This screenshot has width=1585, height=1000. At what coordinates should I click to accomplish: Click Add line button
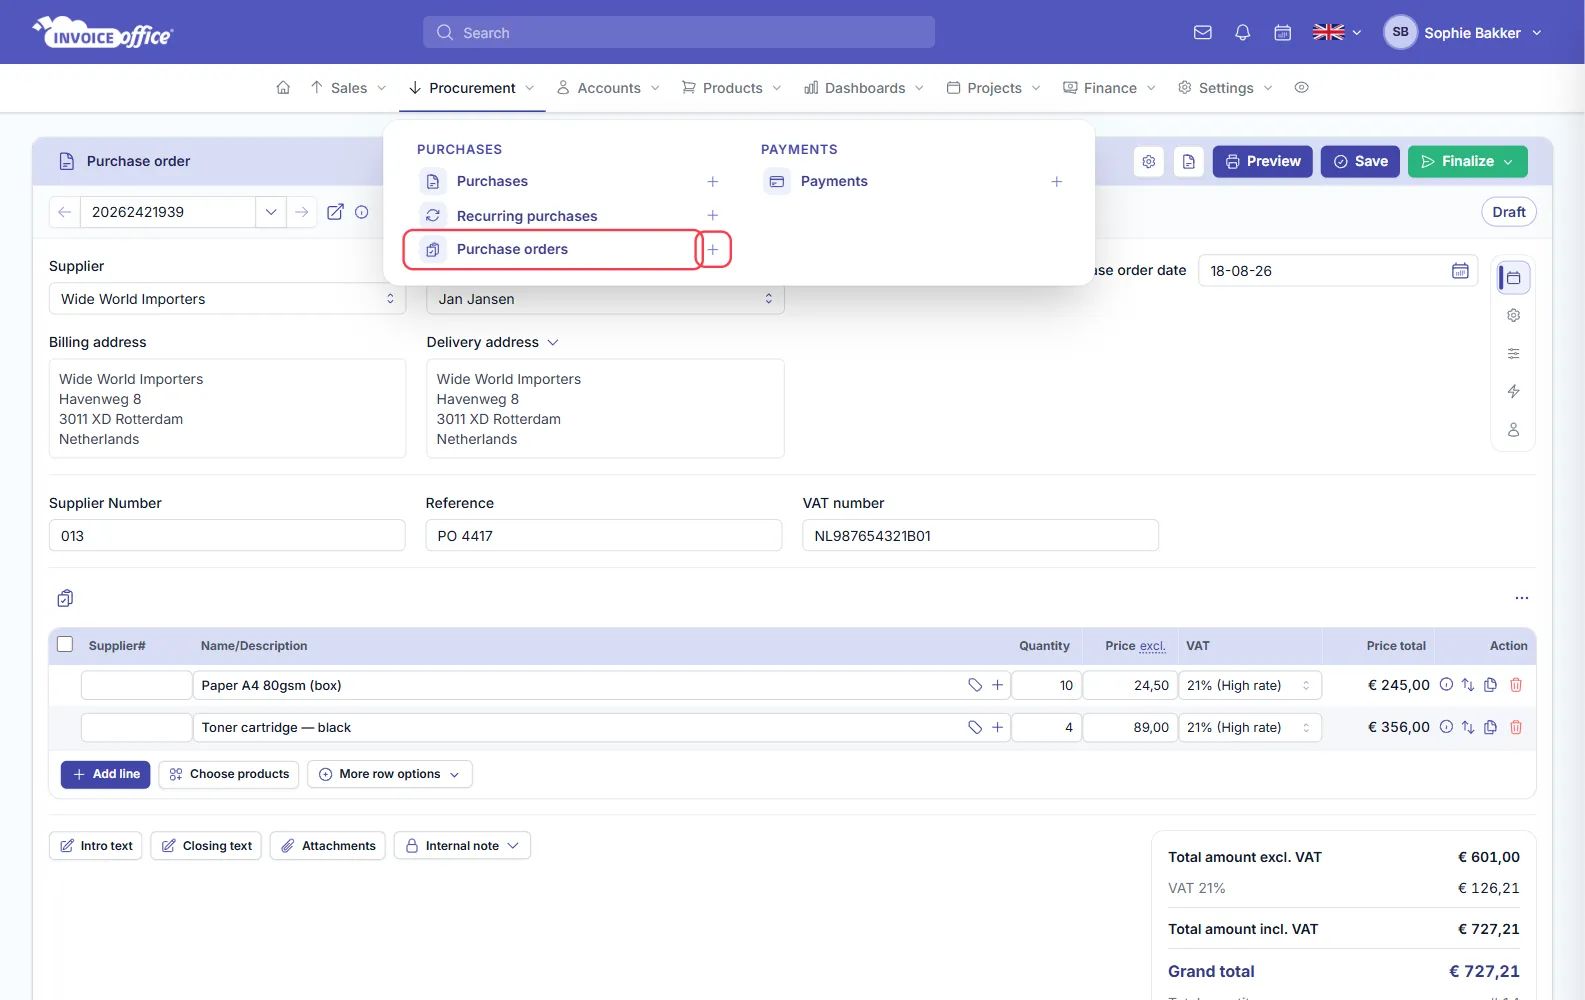[105, 774]
